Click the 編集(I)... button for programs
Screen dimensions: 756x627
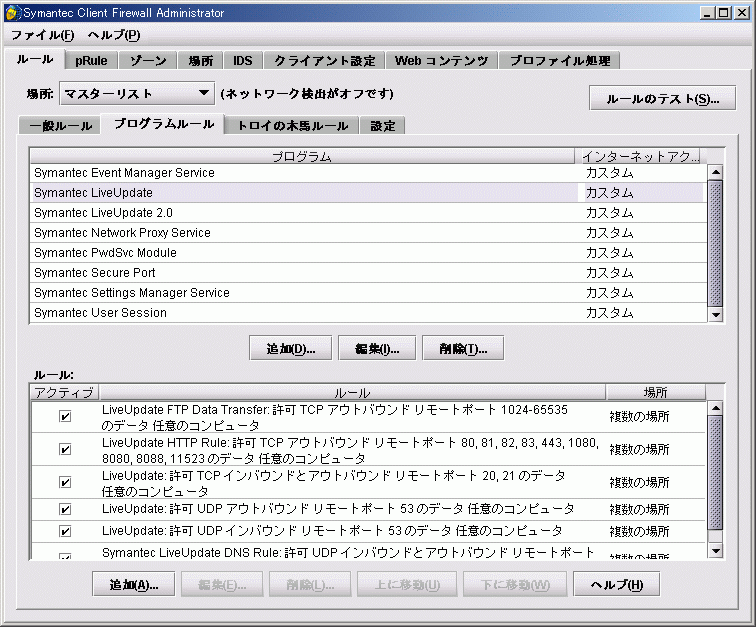click(377, 348)
